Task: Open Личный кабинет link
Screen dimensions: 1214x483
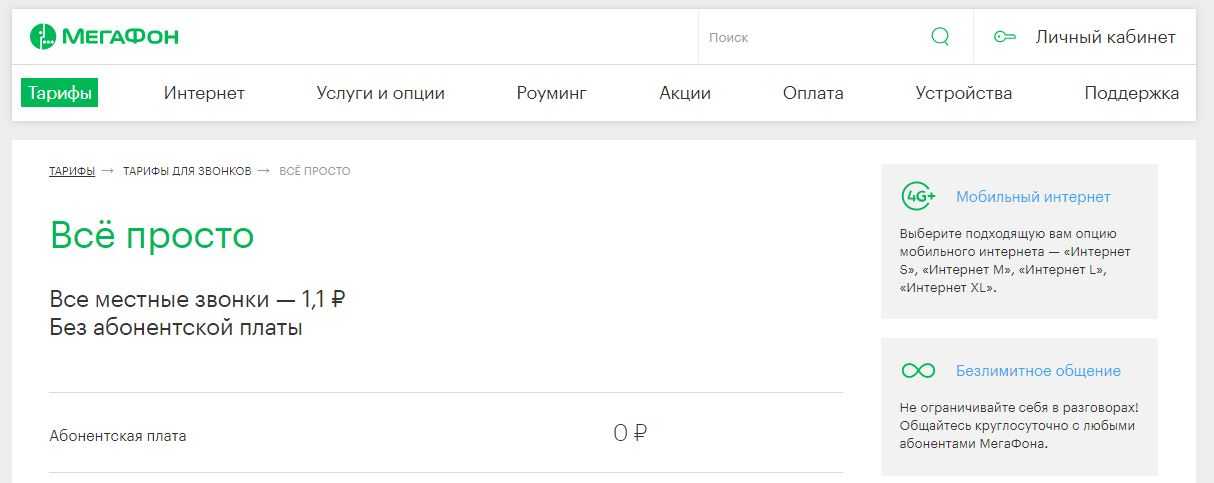Action: (x=1105, y=38)
